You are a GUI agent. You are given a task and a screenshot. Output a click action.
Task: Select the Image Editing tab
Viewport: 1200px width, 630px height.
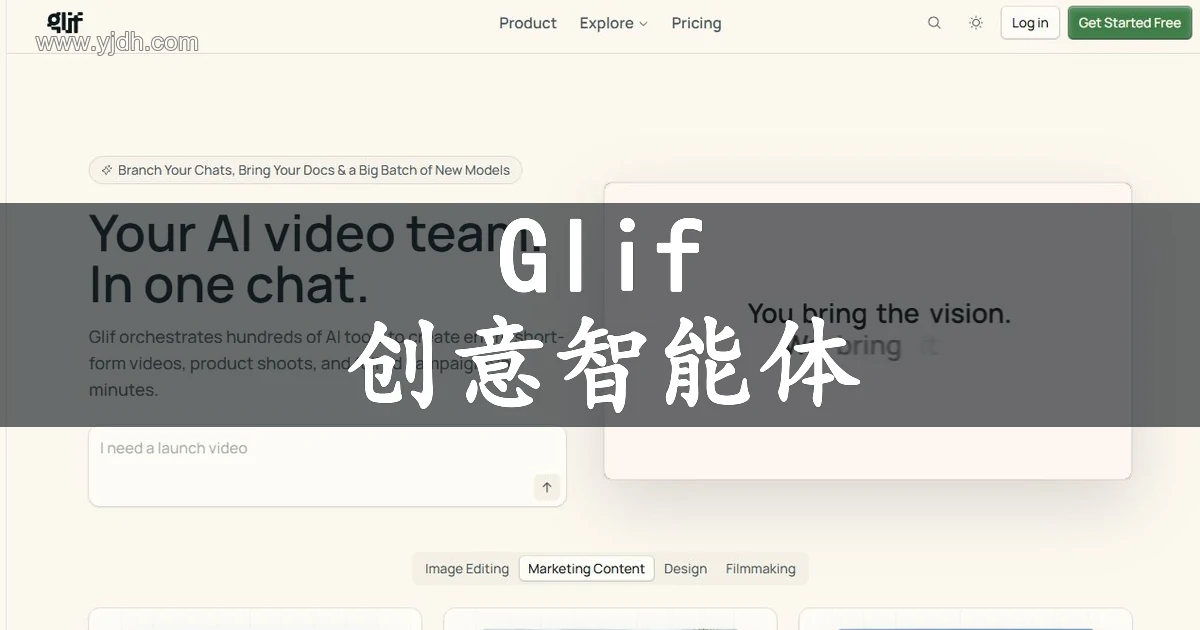(467, 569)
